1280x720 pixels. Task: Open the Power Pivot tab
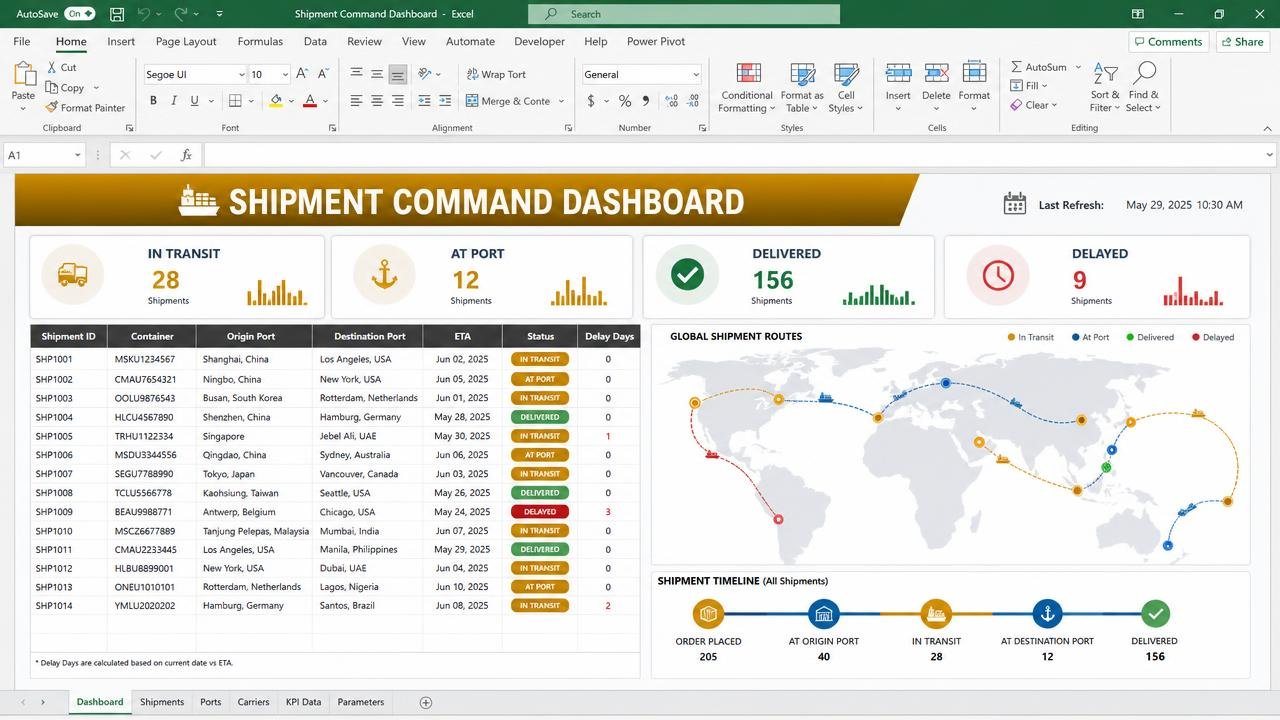(x=656, y=41)
